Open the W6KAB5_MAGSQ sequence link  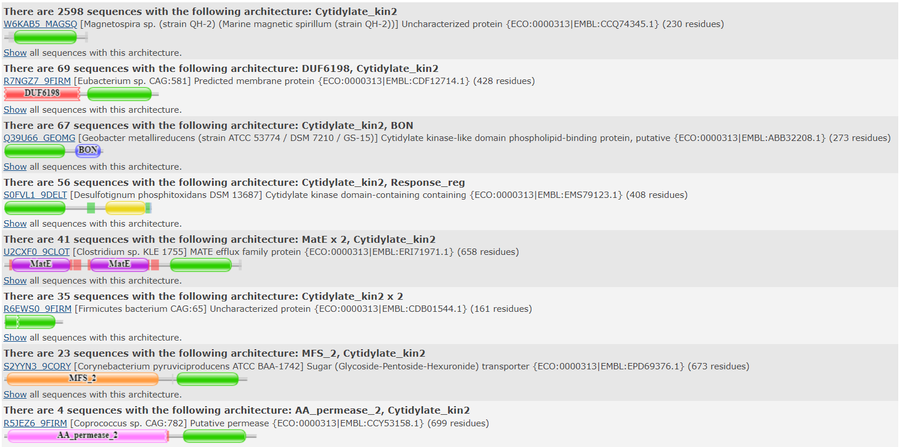[40, 22]
